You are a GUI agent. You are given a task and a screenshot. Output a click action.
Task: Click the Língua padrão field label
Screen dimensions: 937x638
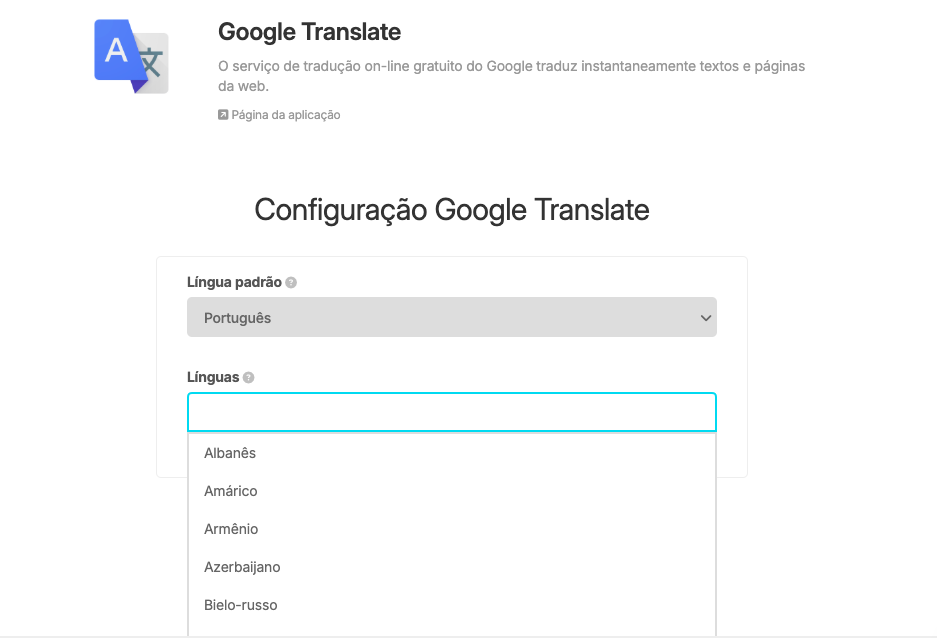pos(234,283)
